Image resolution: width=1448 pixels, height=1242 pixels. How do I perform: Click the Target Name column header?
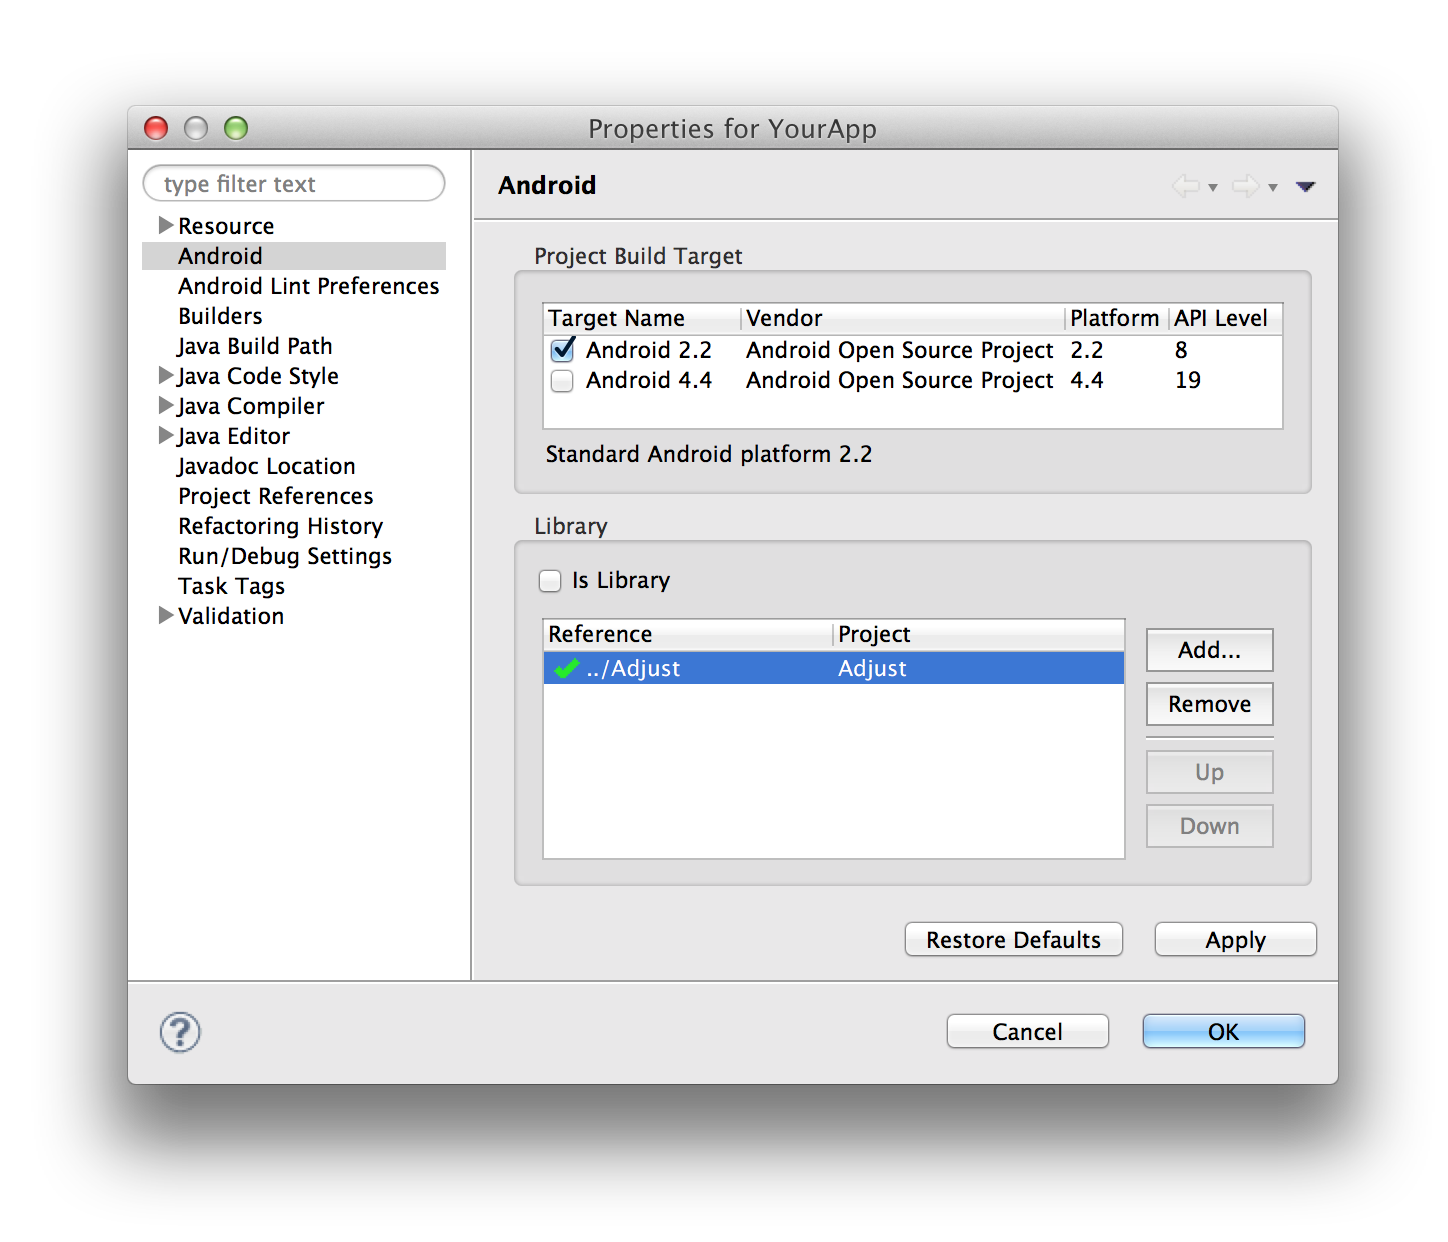tap(642, 319)
